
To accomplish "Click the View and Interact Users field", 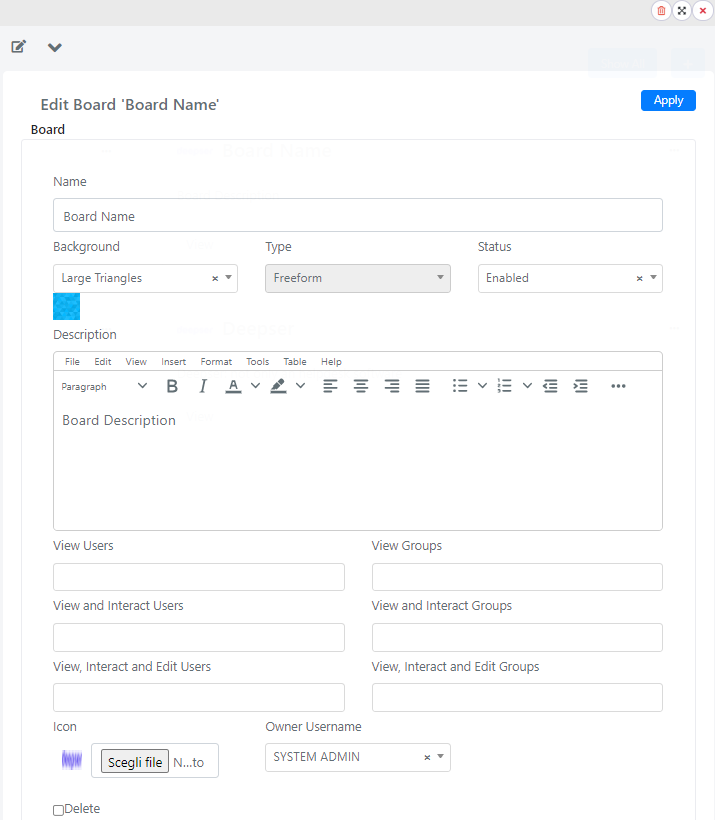I will [x=199, y=637].
